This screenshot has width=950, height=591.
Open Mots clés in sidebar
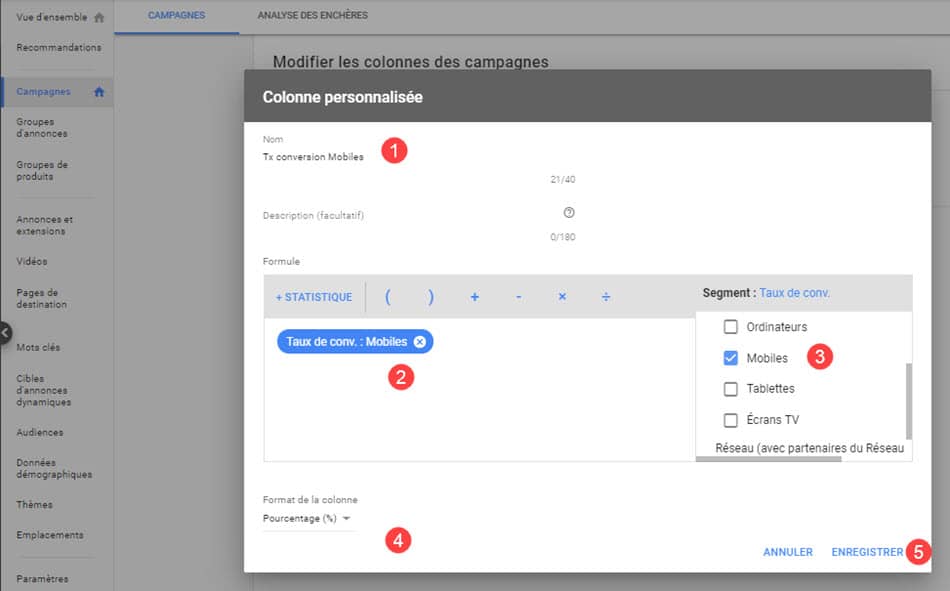point(38,347)
